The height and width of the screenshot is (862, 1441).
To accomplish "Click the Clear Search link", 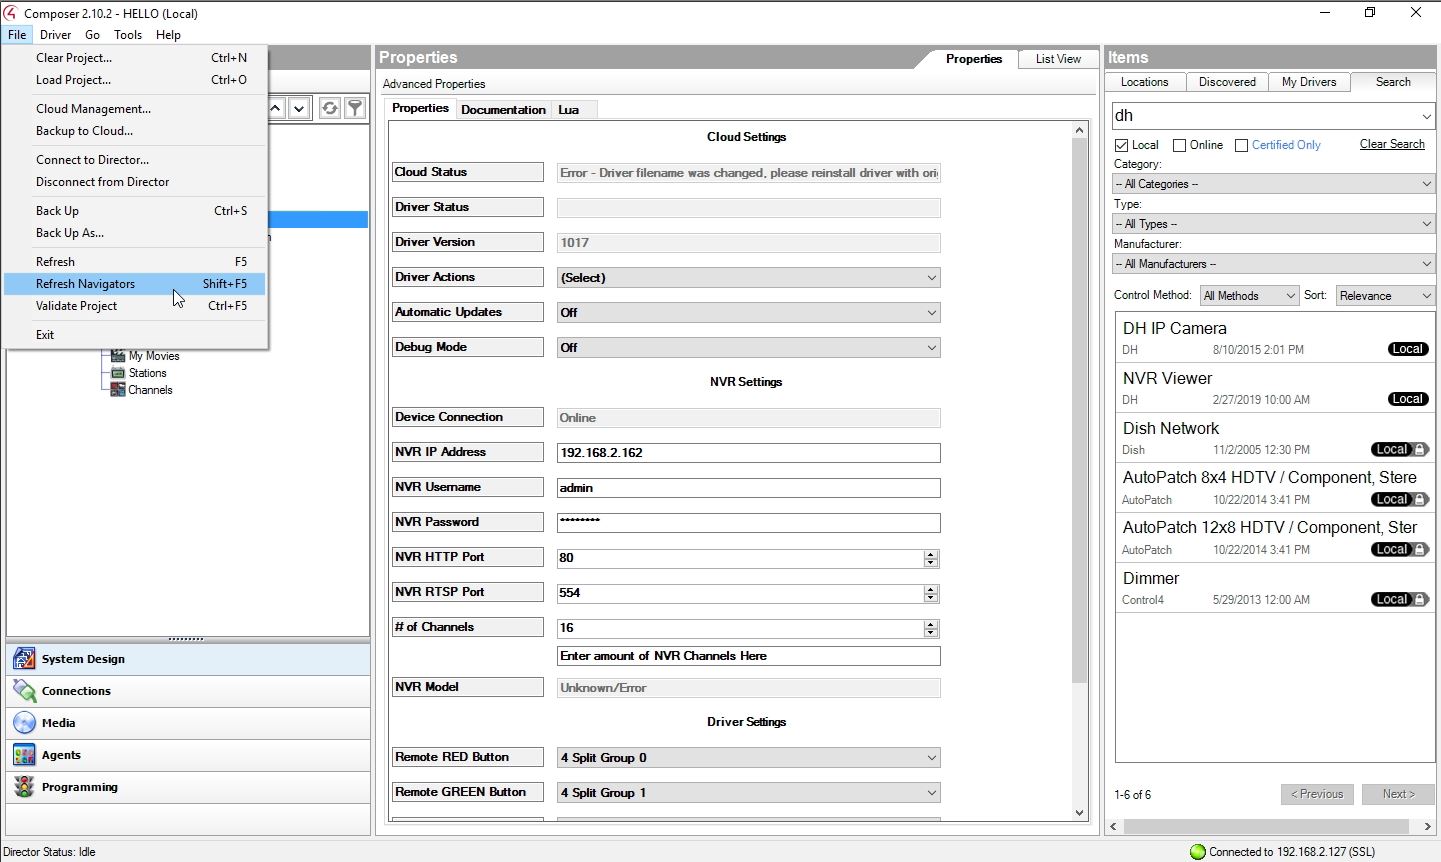I will tap(1392, 144).
